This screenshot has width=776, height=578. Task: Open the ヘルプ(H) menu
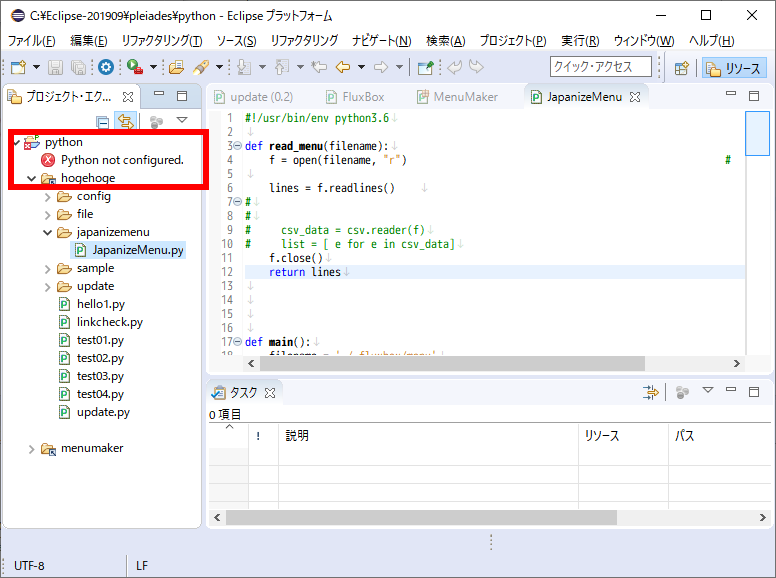(x=712, y=41)
